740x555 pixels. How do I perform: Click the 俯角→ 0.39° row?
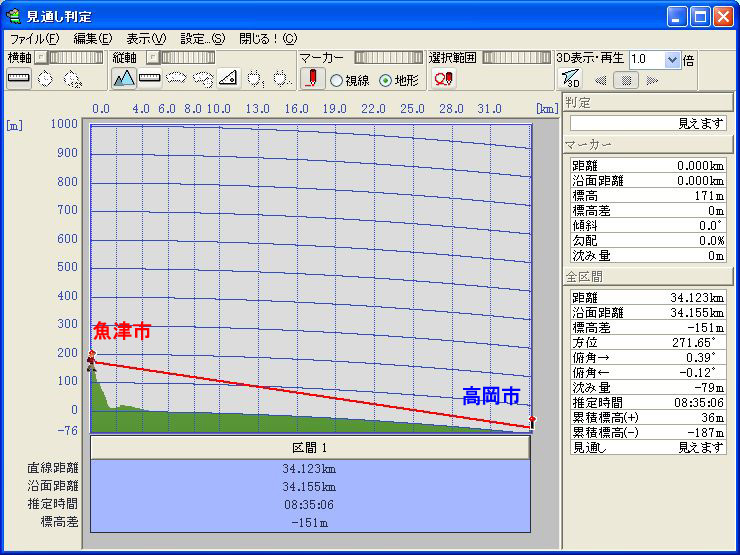tap(648, 357)
